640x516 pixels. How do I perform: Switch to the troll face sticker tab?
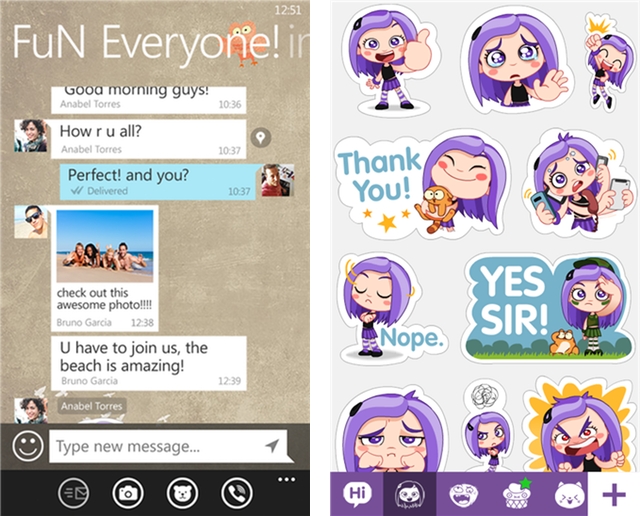(x=460, y=494)
